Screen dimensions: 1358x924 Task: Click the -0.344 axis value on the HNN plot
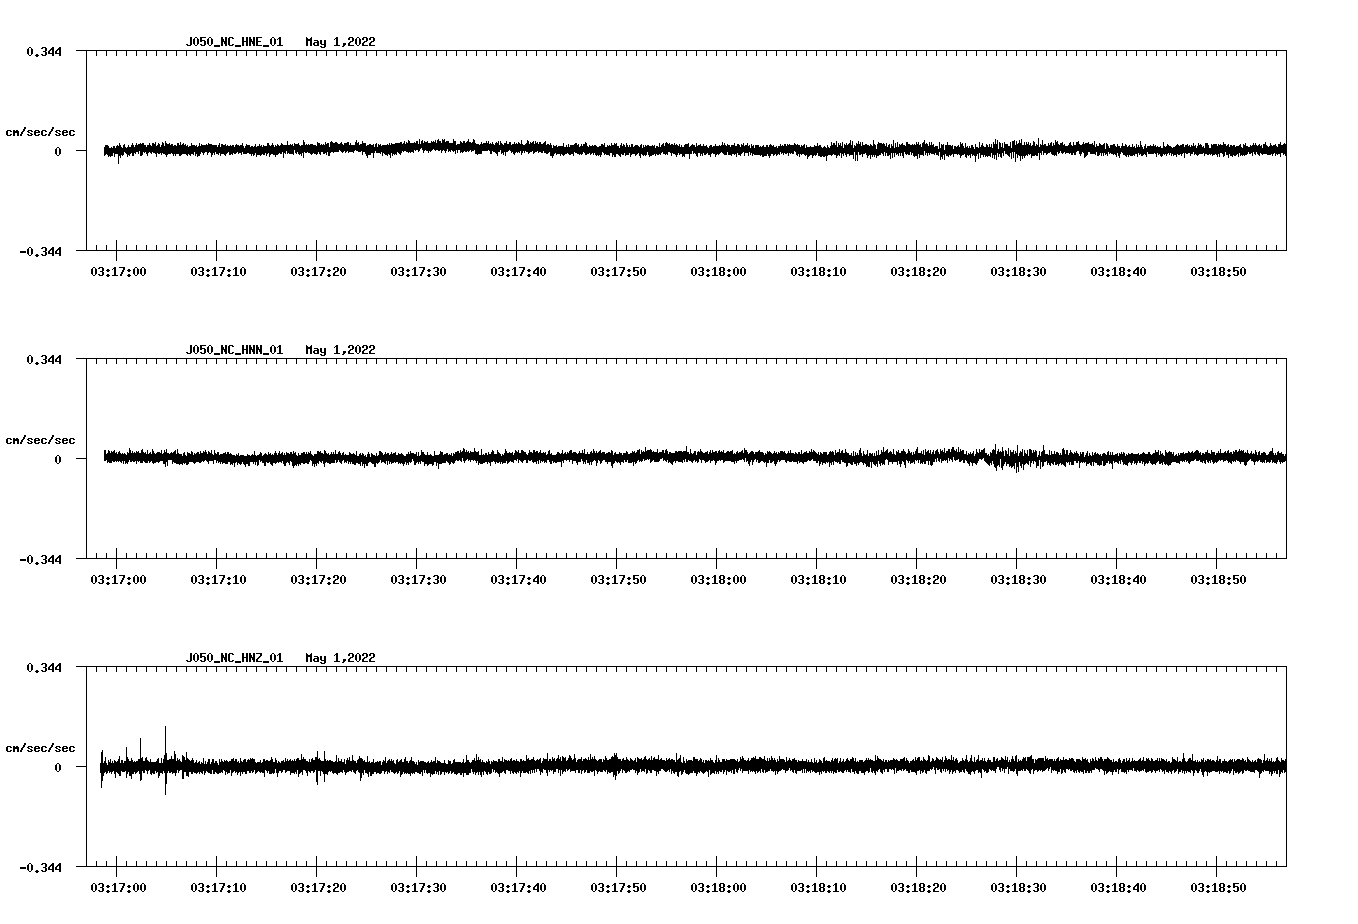40,560
